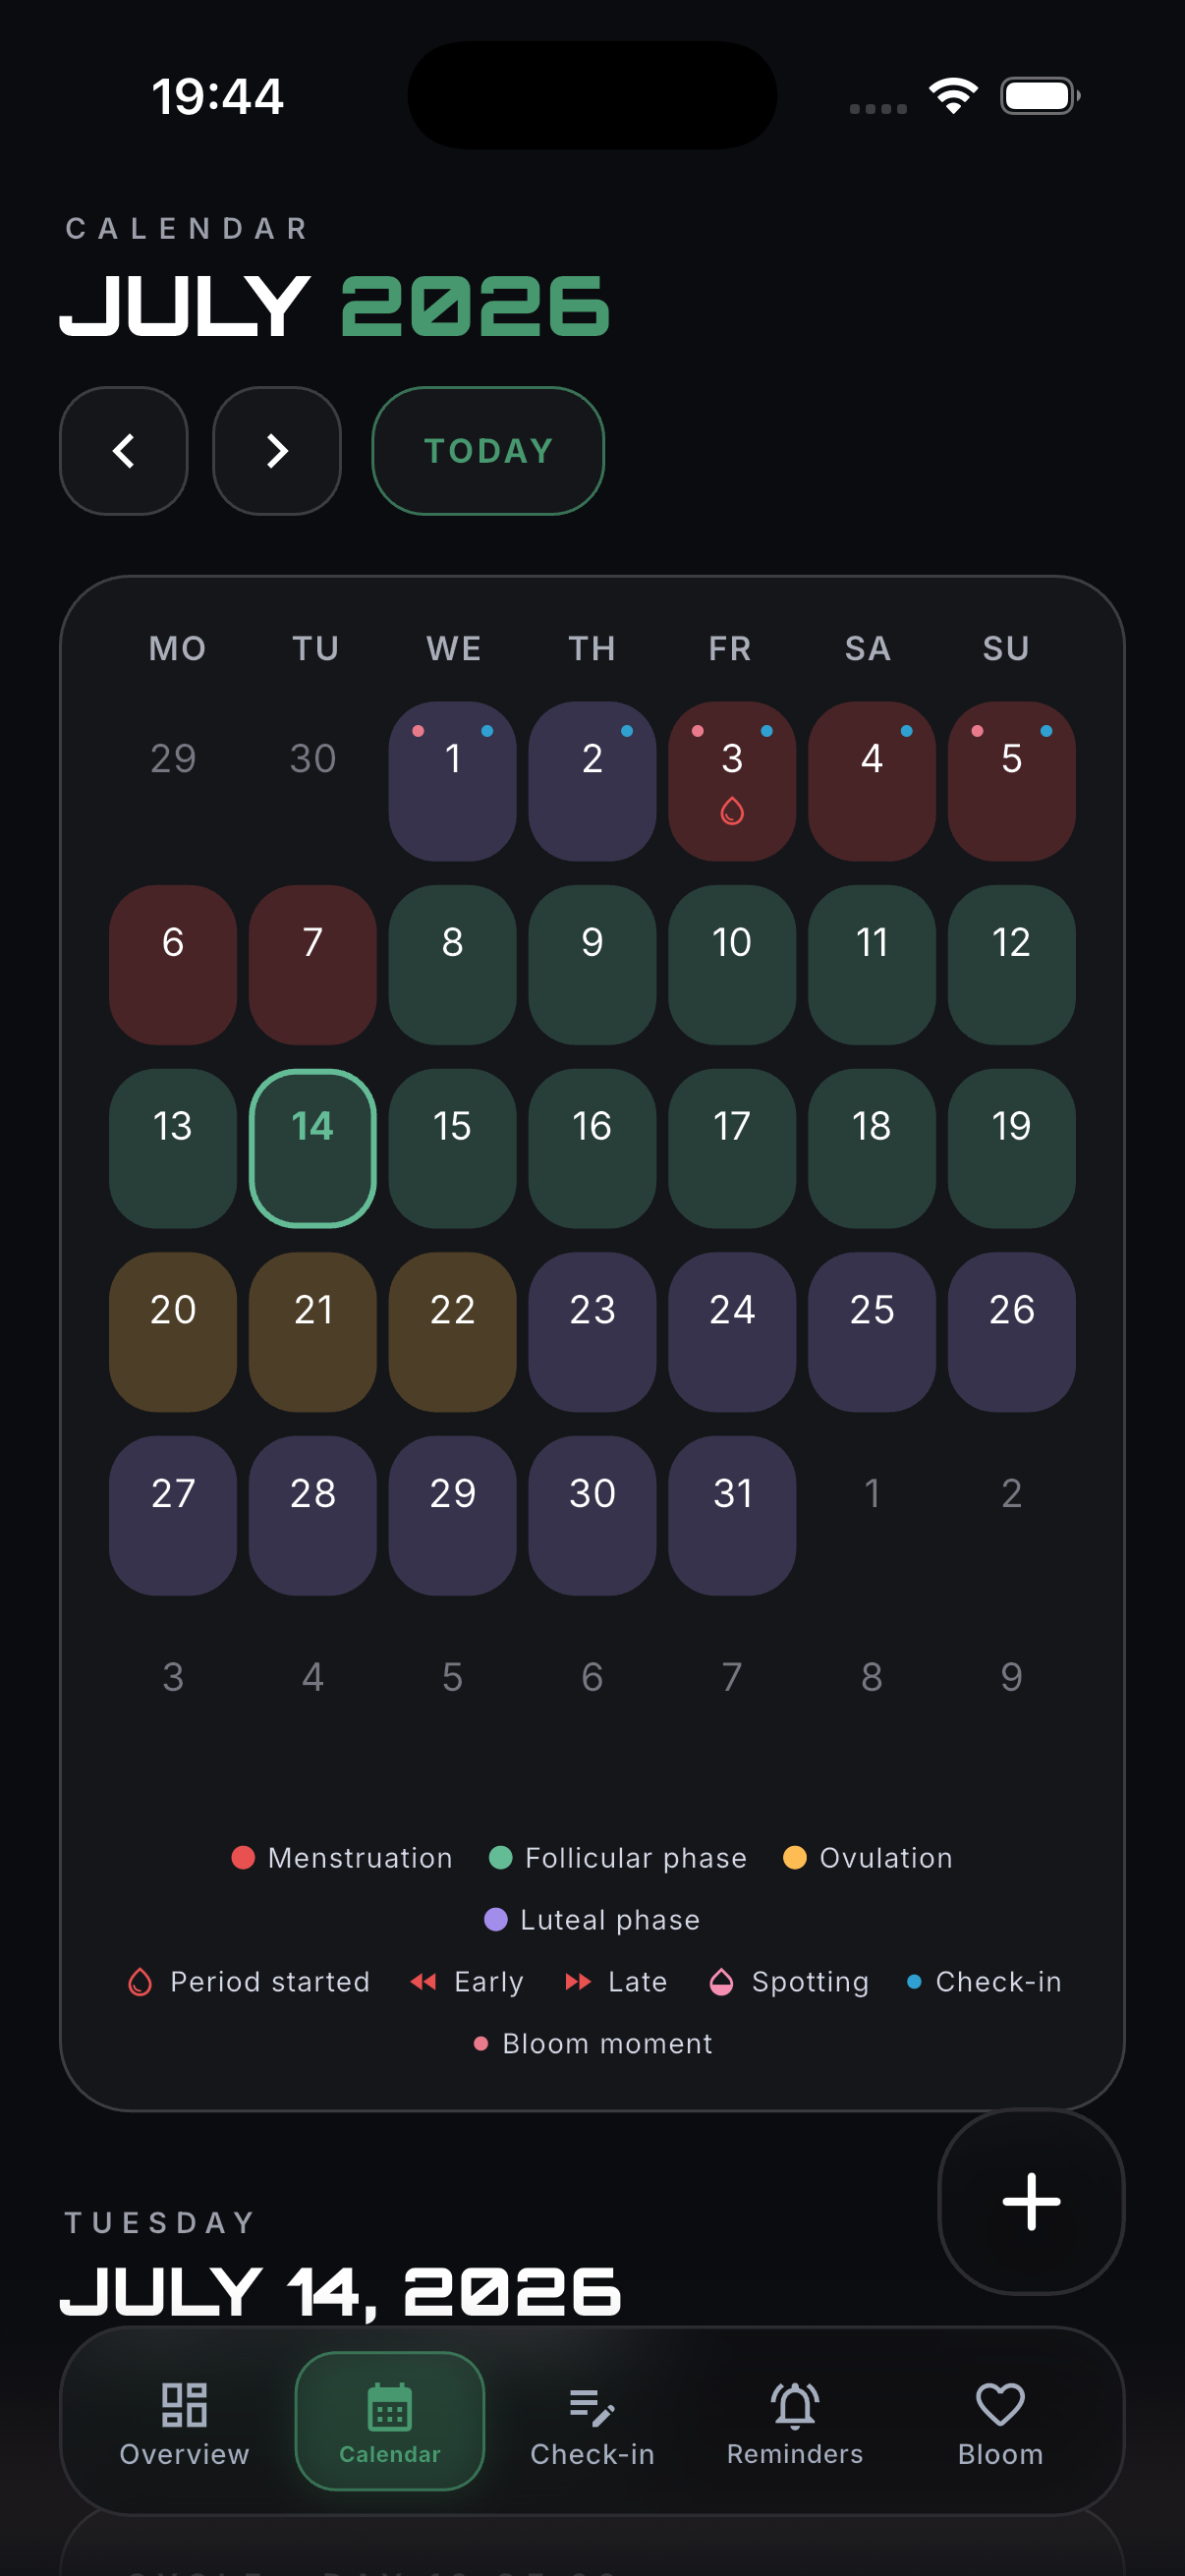Tap the Ovulation legend color dot
Image resolution: width=1185 pixels, height=2576 pixels.
point(795,1858)
